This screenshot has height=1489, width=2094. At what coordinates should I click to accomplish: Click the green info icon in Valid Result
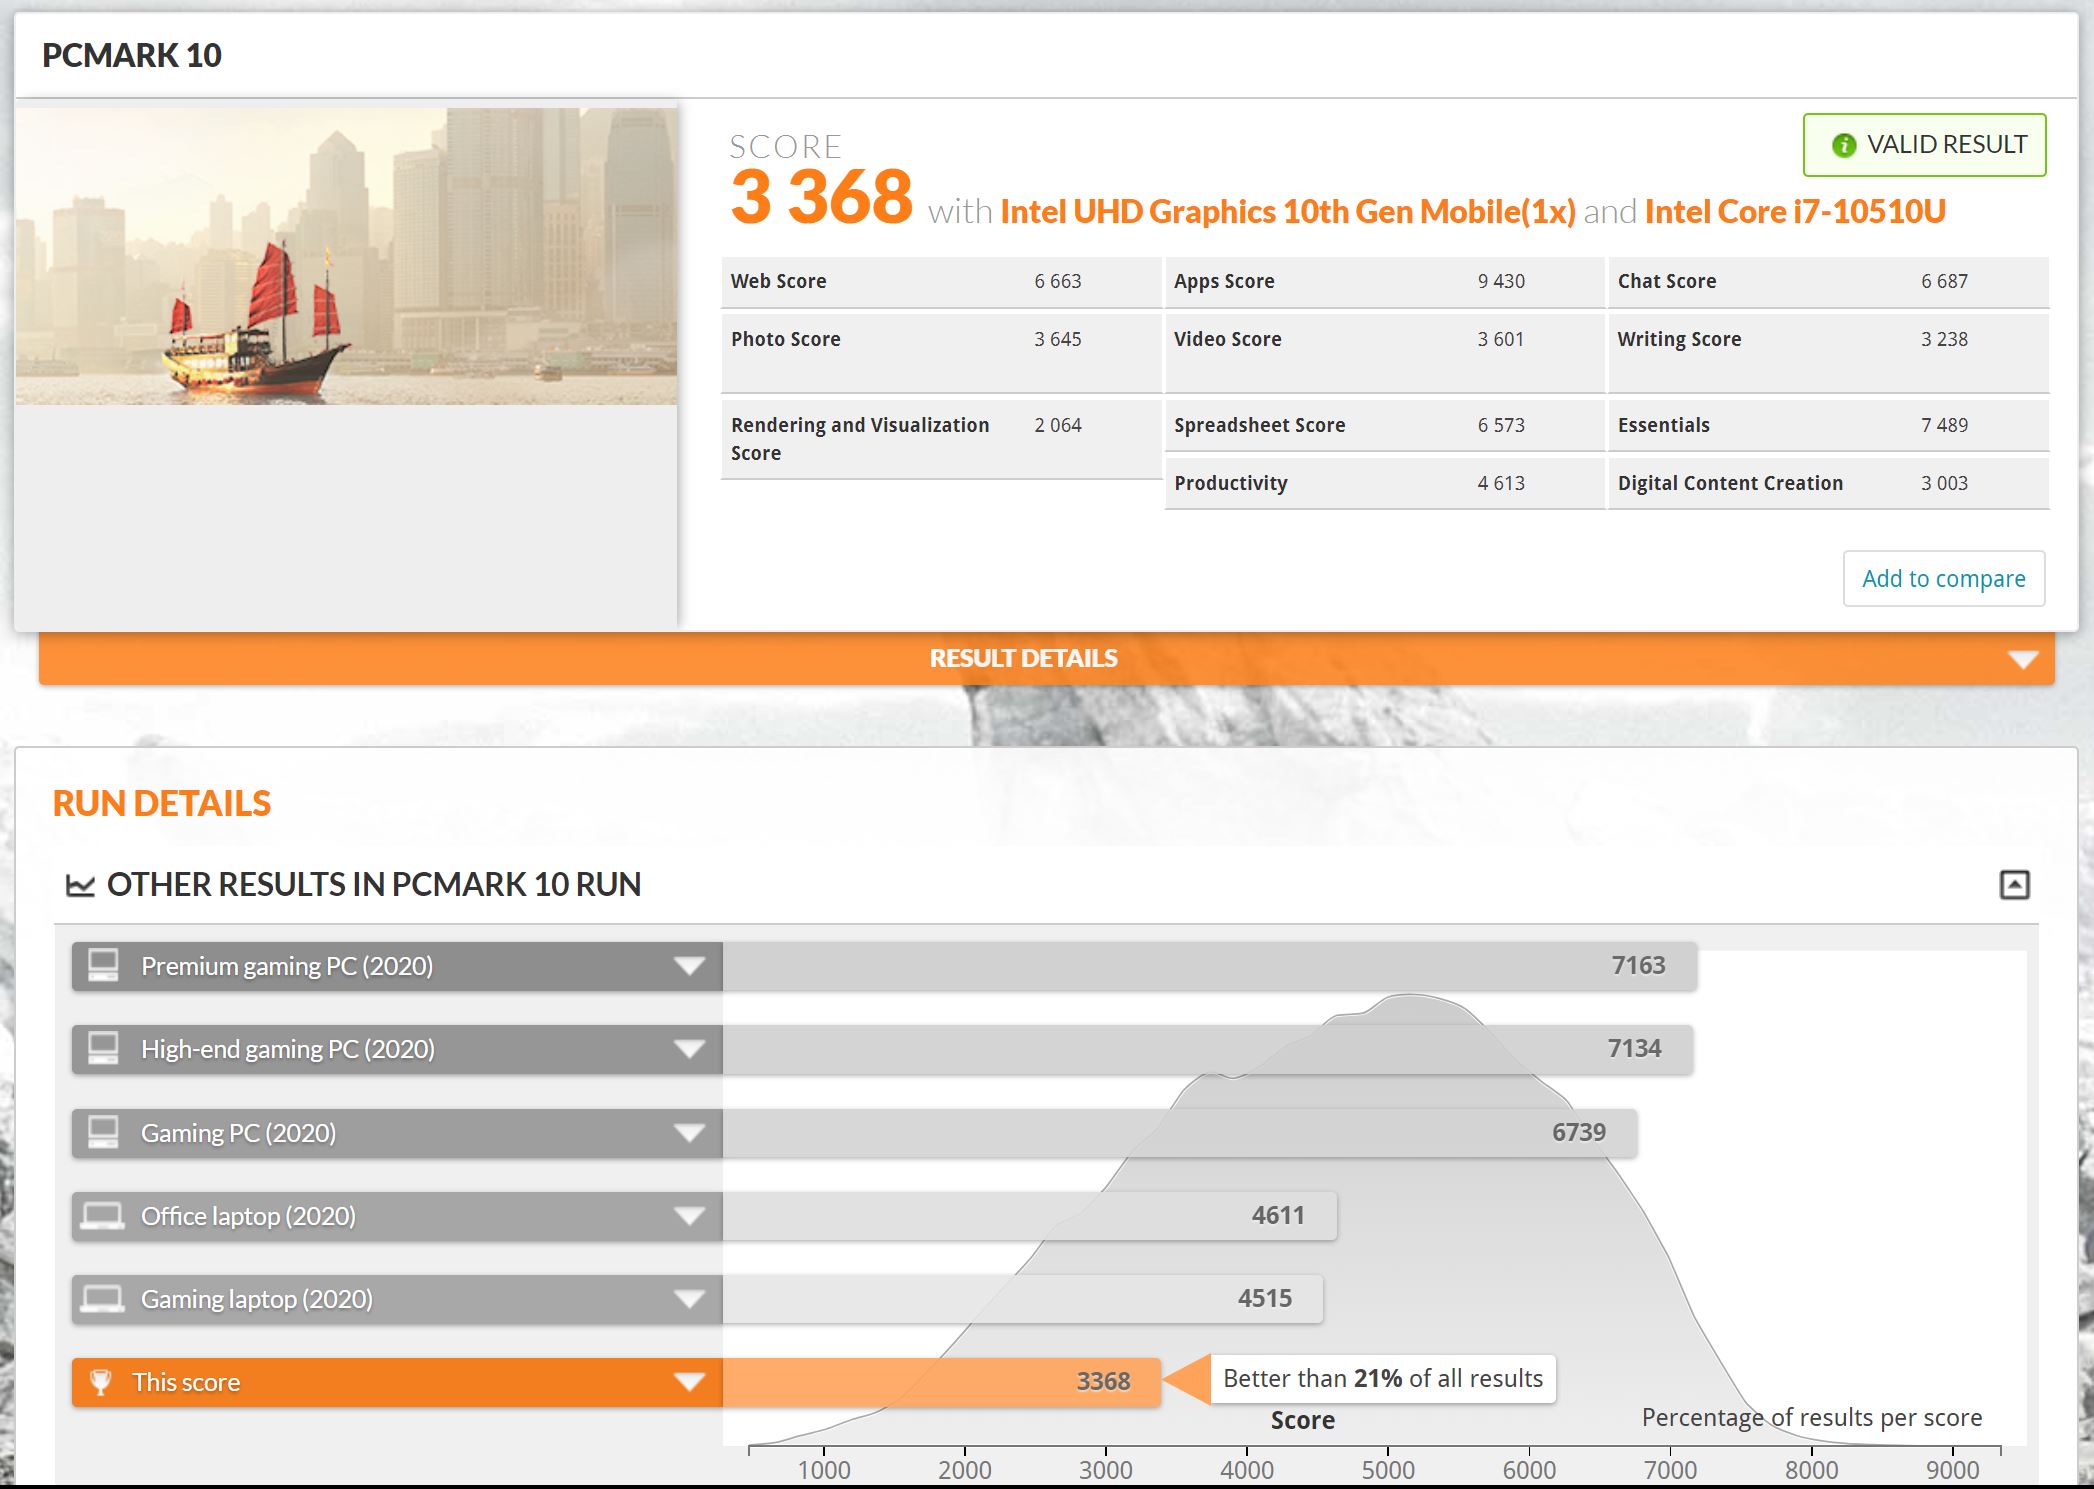pyautogui.click(x=1843, y=146)
